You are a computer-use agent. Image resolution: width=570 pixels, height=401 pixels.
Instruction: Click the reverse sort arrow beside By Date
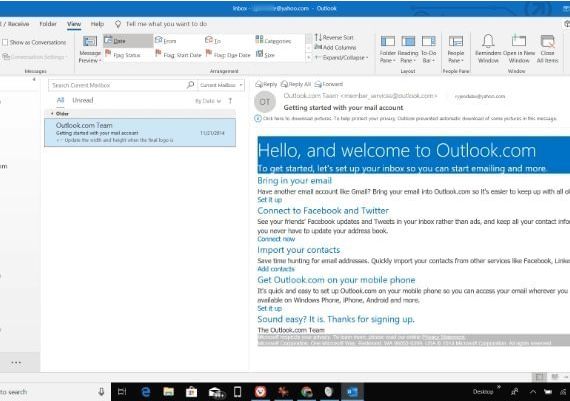click(230, 101)
